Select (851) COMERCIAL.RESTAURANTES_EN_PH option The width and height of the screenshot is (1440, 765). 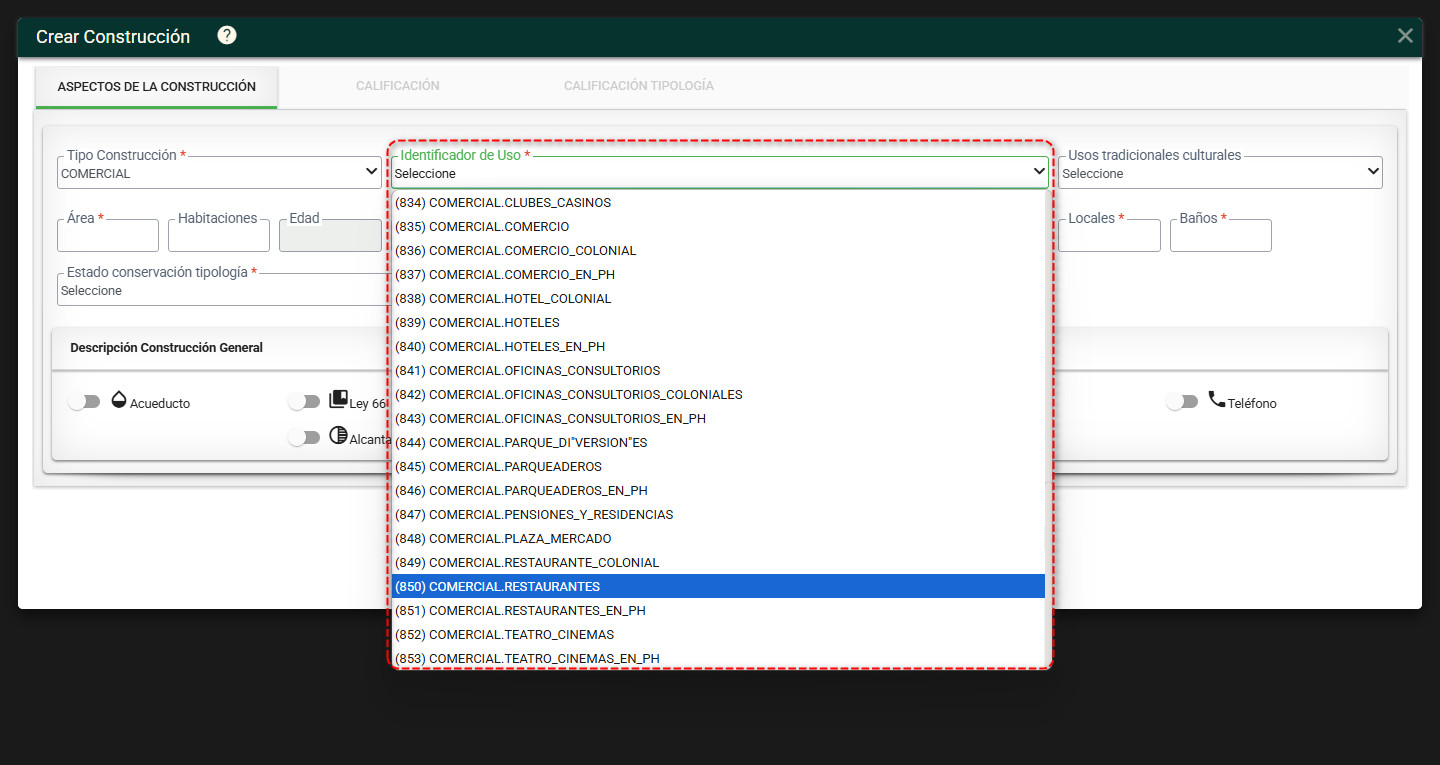[718, 610]
